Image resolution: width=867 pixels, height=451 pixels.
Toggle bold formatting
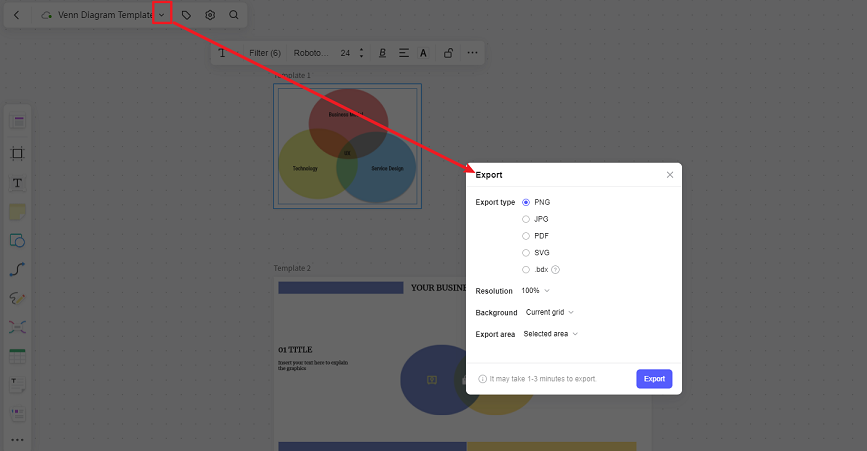click(382, 53)
